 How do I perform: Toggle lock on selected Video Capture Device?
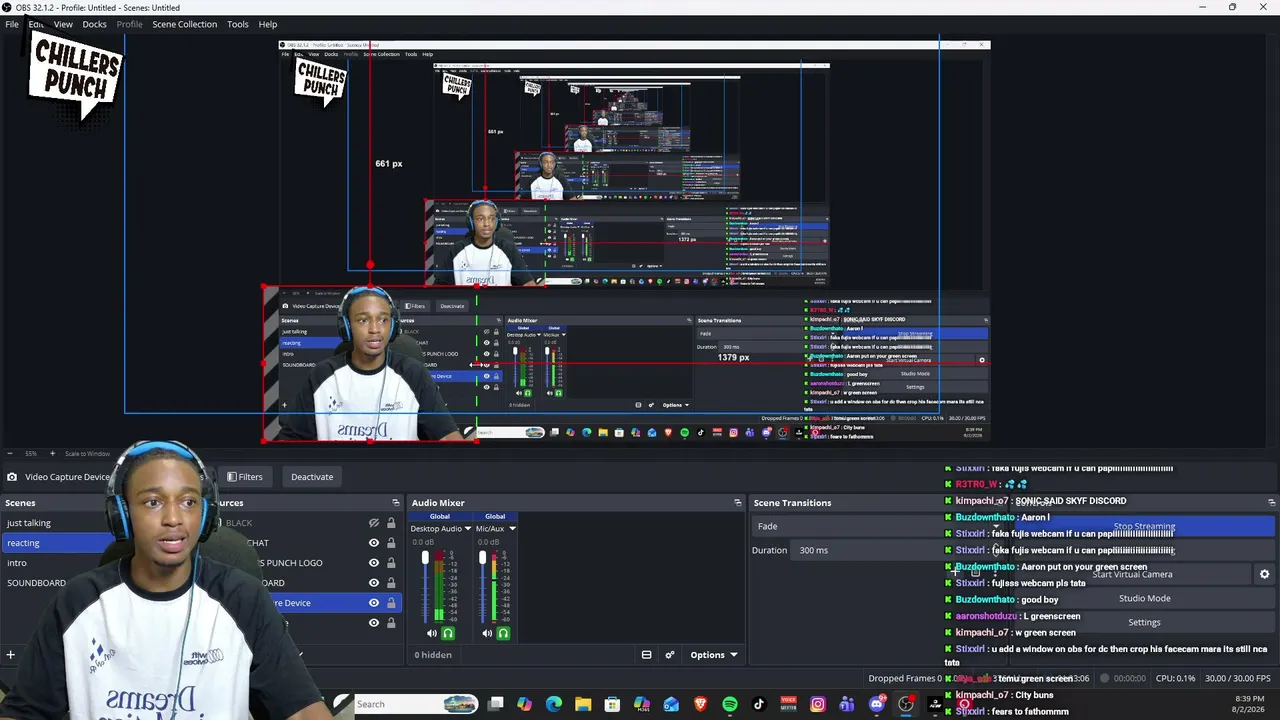(x=391, y=603)
